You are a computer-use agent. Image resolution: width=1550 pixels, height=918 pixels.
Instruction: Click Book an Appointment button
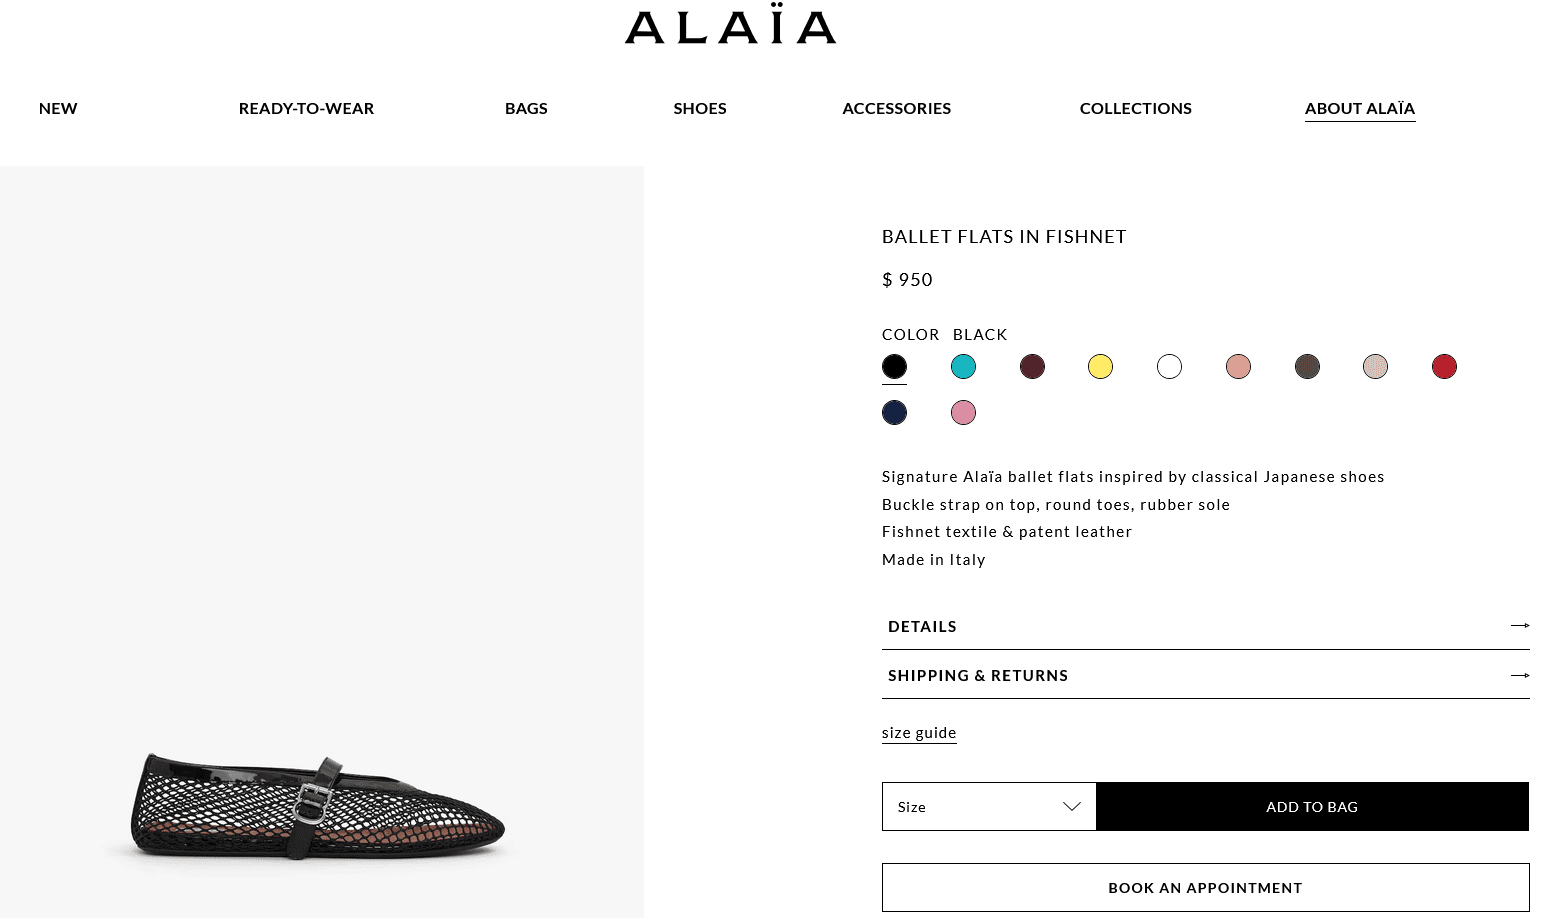click(1205, 888)
